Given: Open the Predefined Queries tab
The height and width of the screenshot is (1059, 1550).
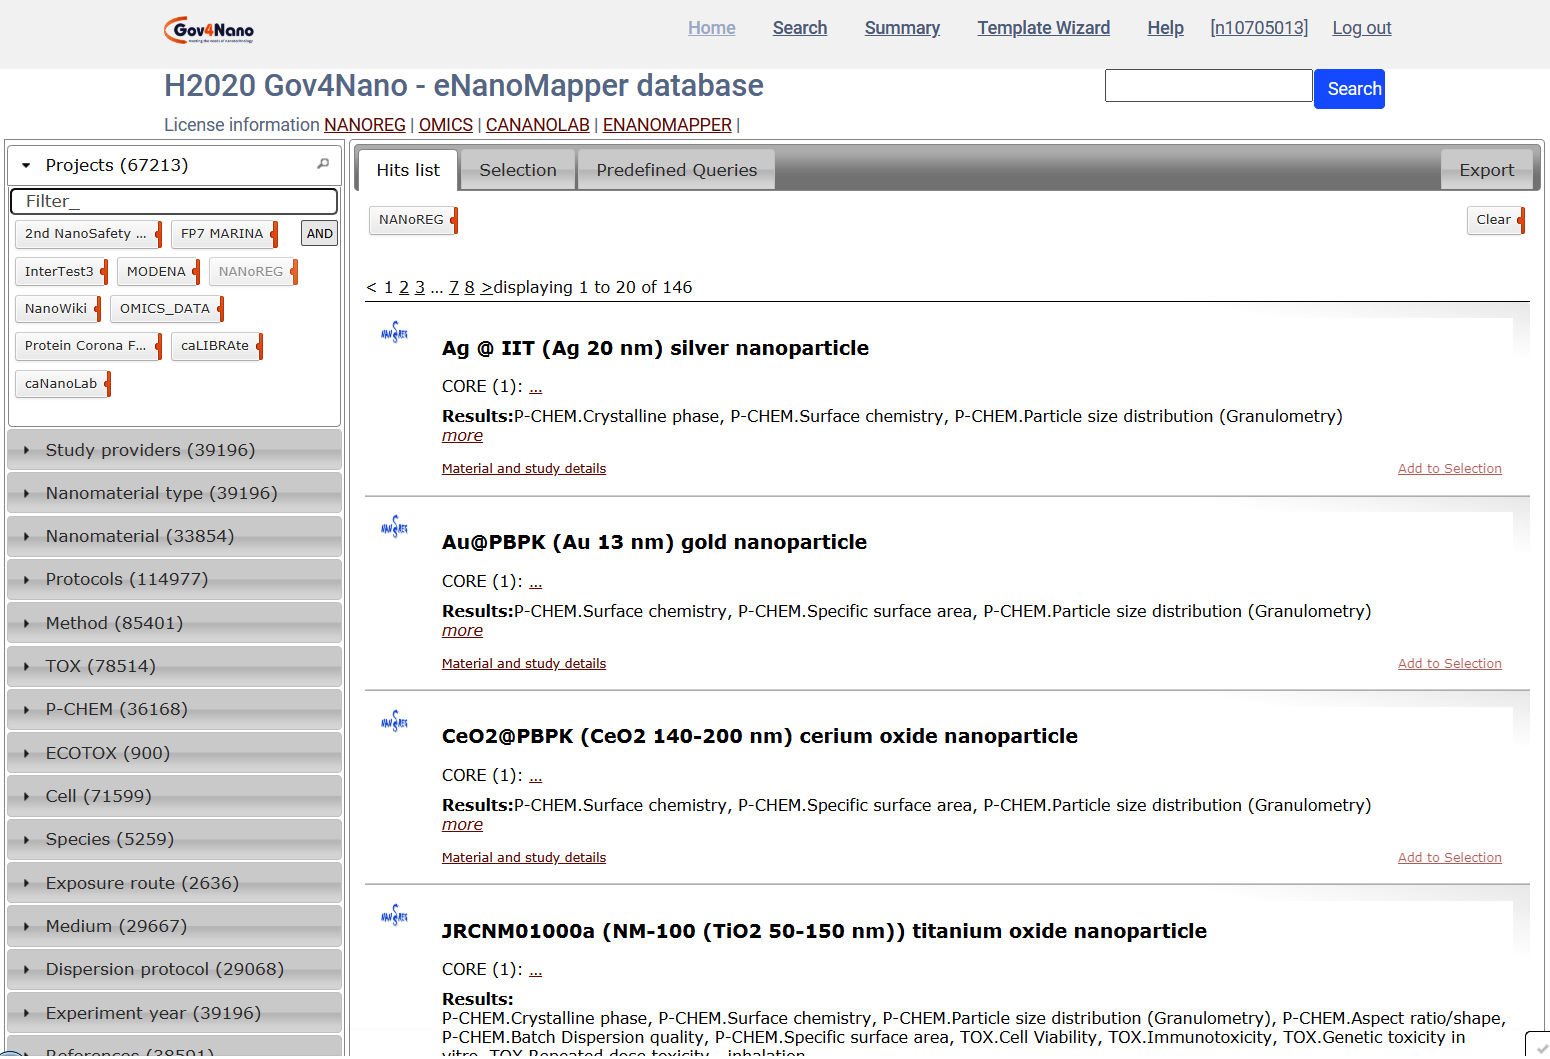Looking at the screenshot, I should pos(676,170).
